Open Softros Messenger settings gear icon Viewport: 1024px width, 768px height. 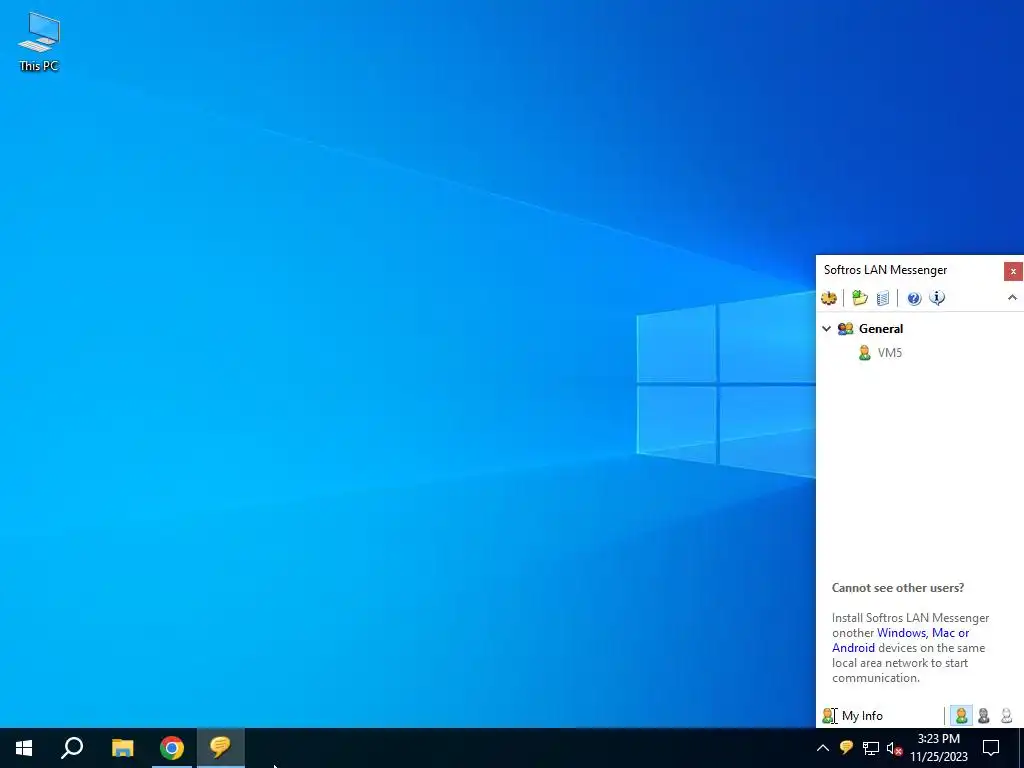[829, 298]
